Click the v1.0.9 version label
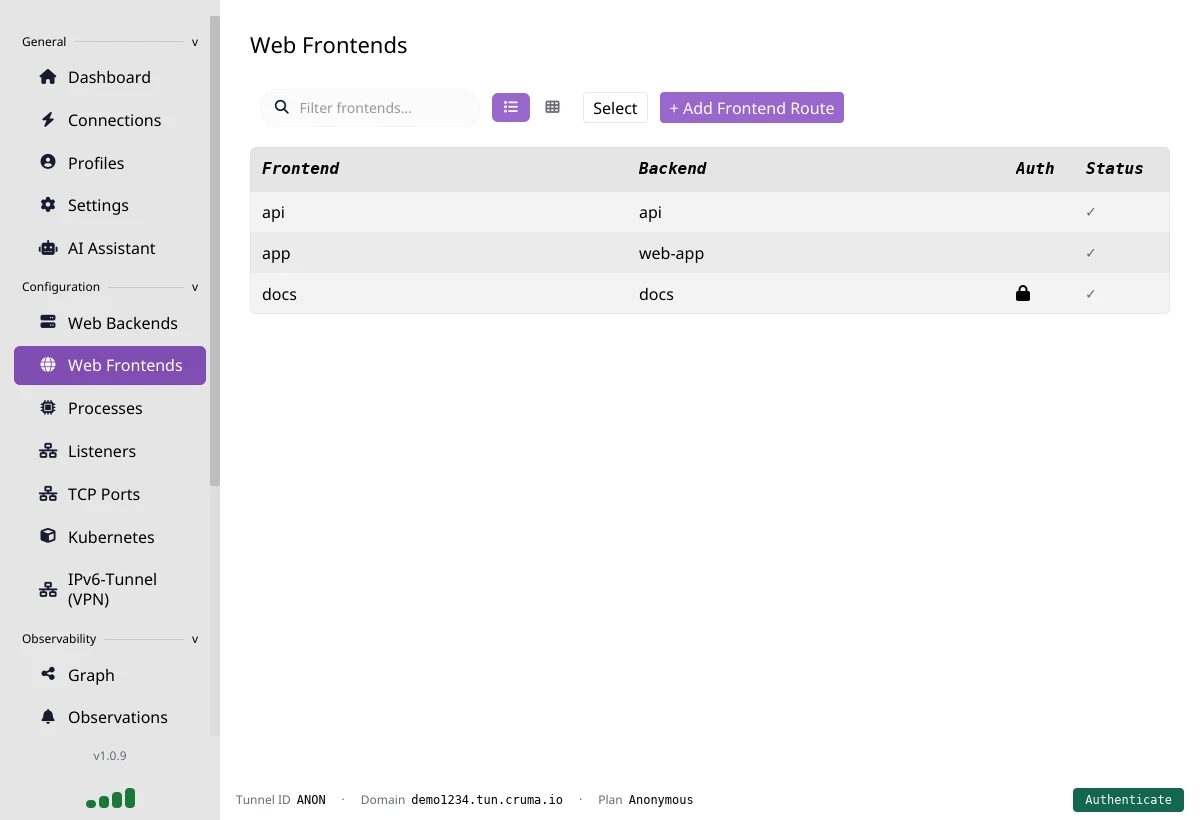The image size is (1200, 820). pyautogui.click(x=110, y=756)
